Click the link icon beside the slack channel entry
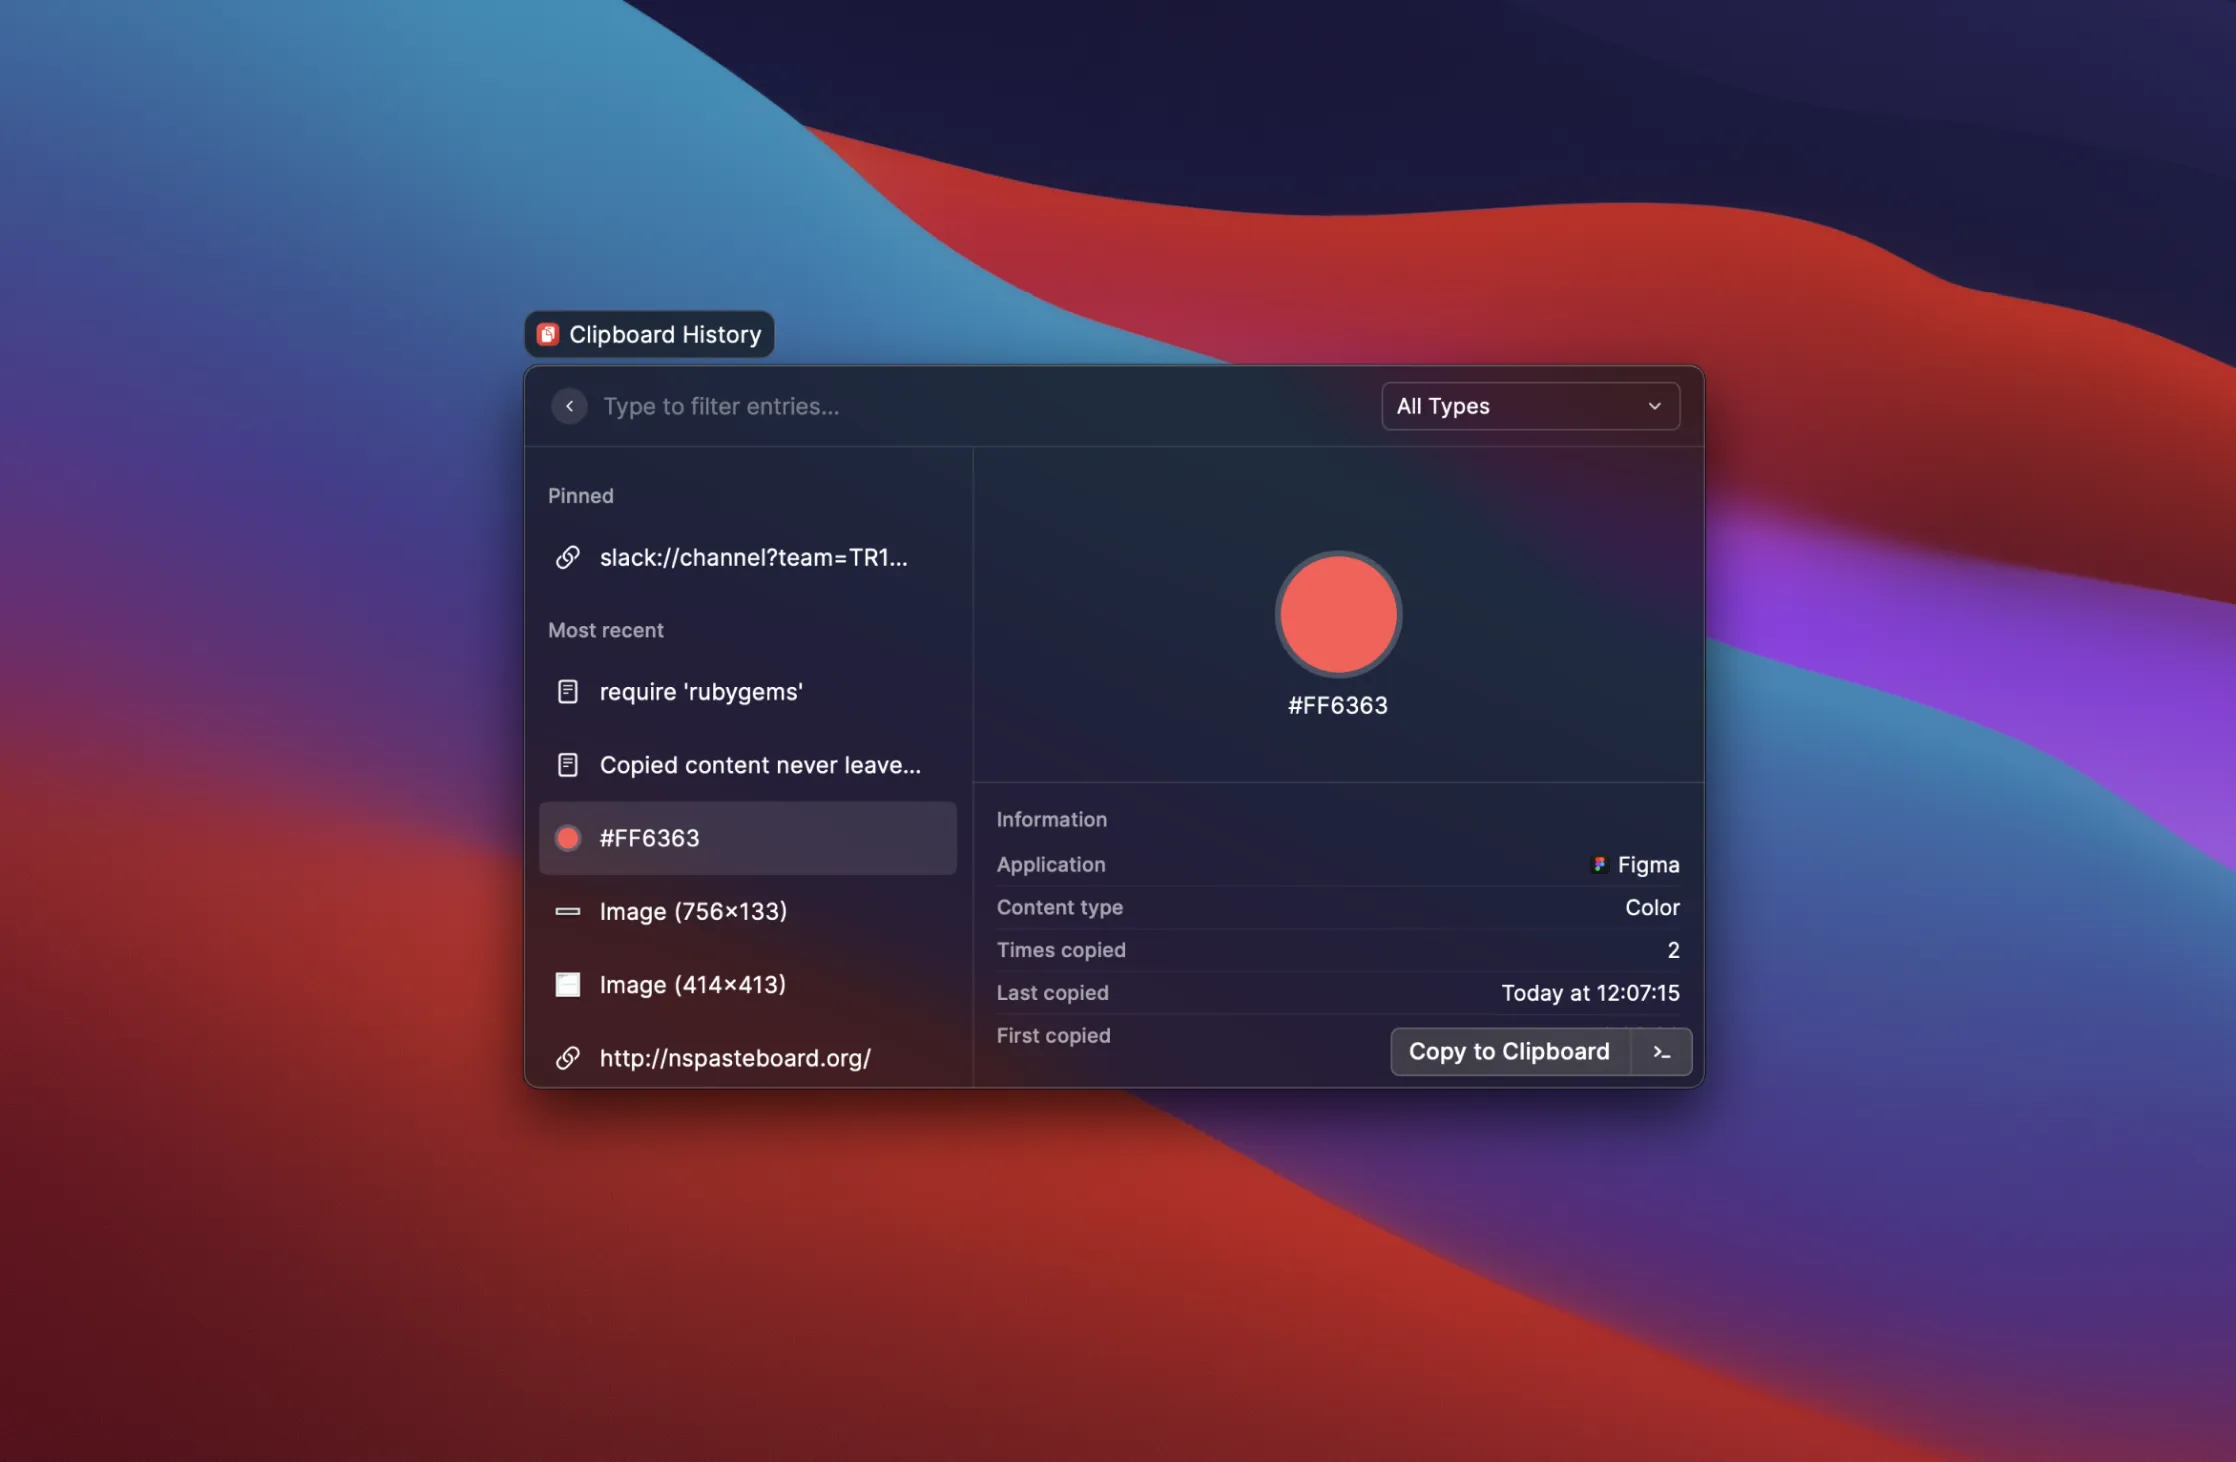Image resolution: width=2236 pixels, height=1462 pixels. point(568,557)
